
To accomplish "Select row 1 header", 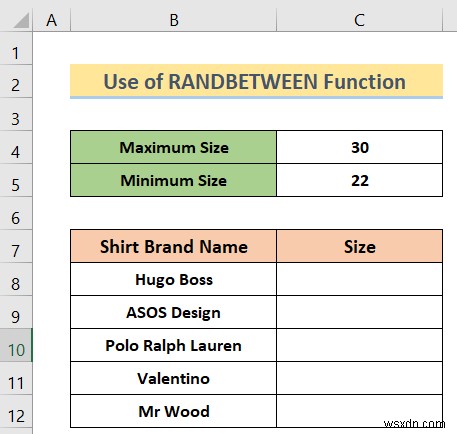I will 16,48.
